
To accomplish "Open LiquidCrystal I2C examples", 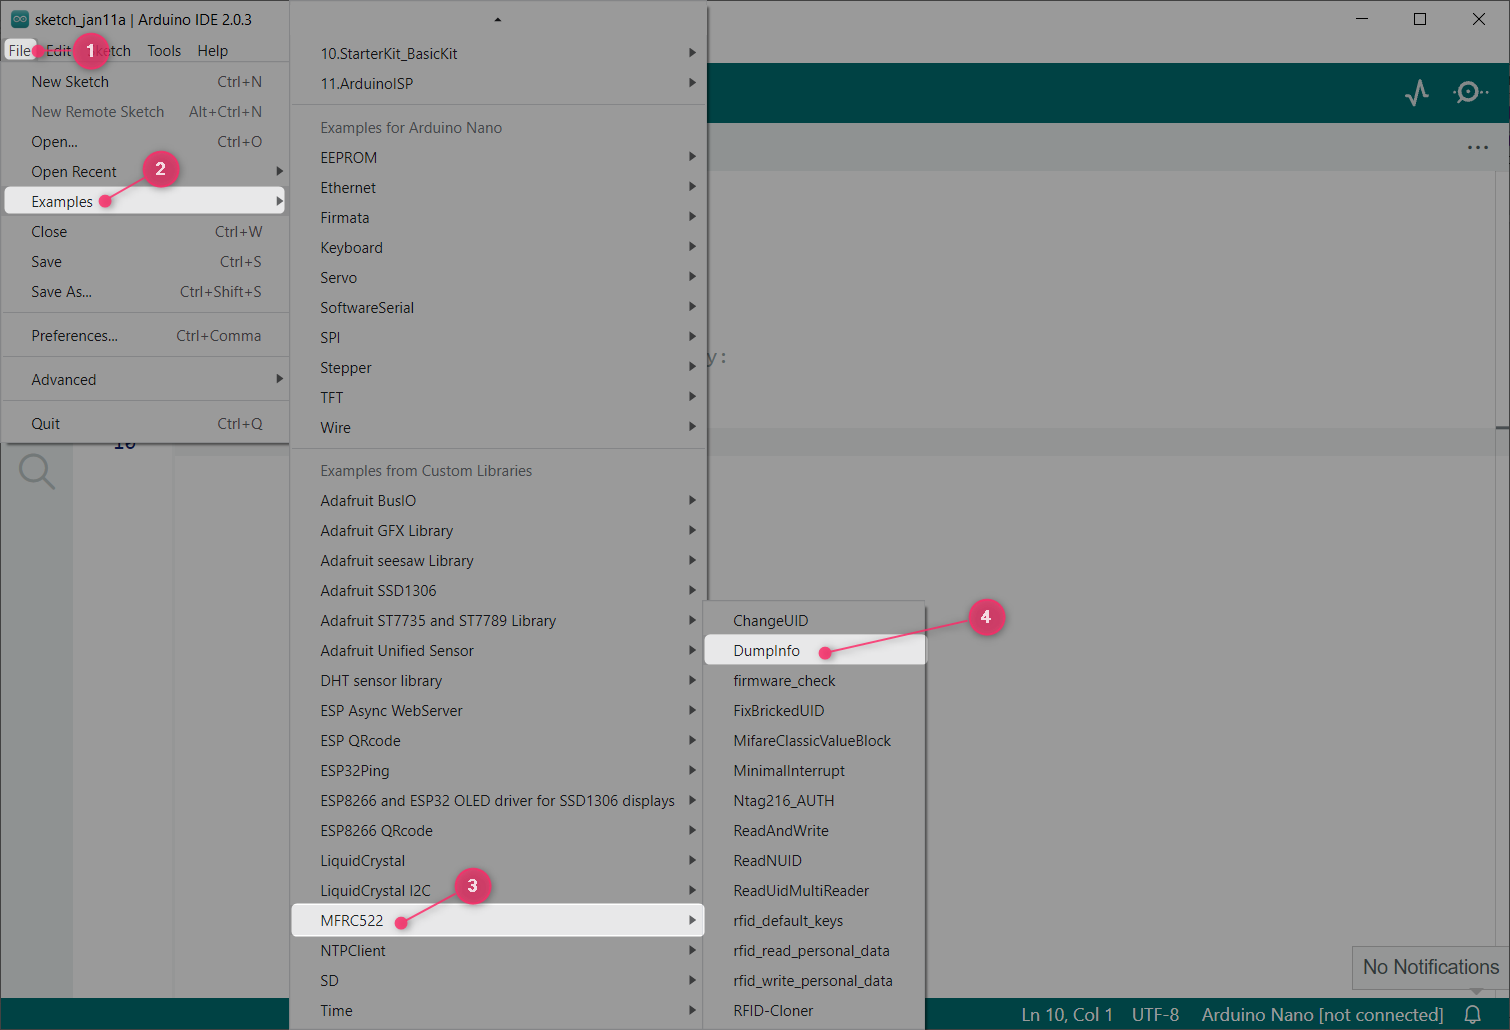I will 498,891.
